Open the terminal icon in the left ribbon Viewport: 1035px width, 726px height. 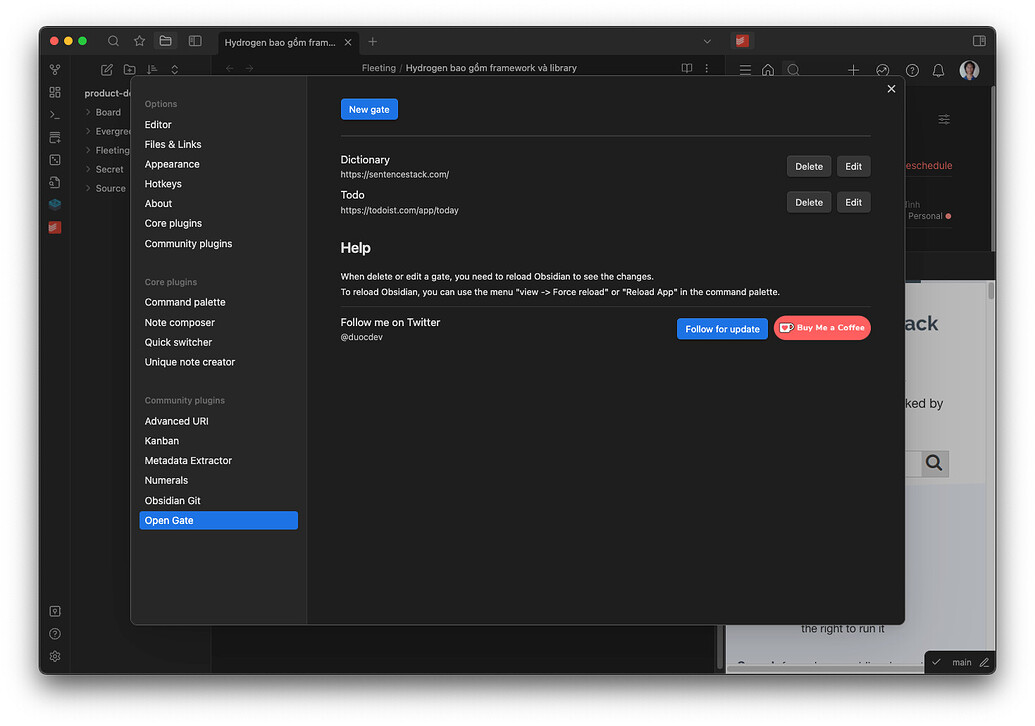[x=55, y=114]
